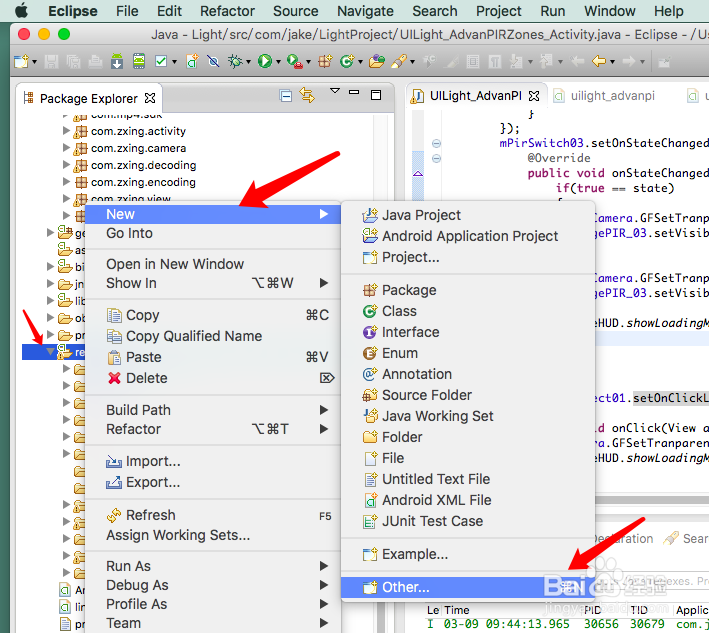Click New Java Package toolbar icon
Screen dimensions: 709x633
325,61
